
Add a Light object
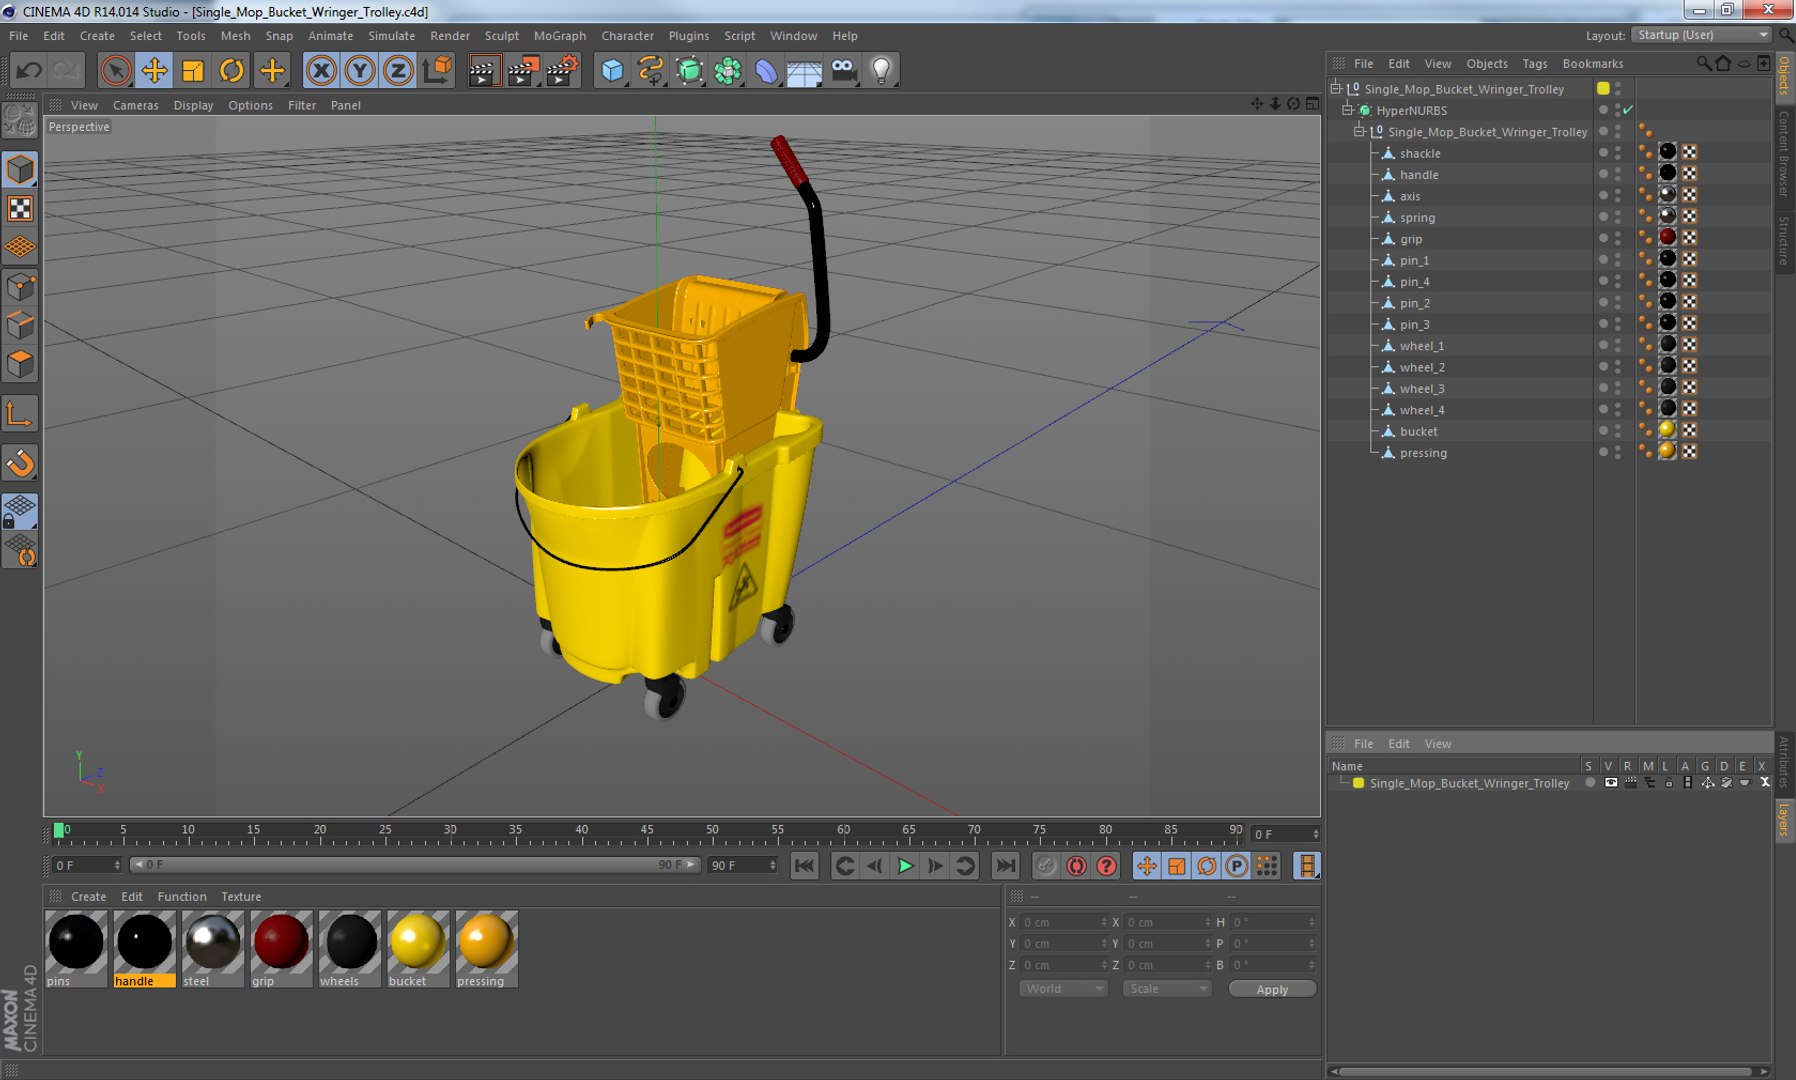tap(881, 70)
